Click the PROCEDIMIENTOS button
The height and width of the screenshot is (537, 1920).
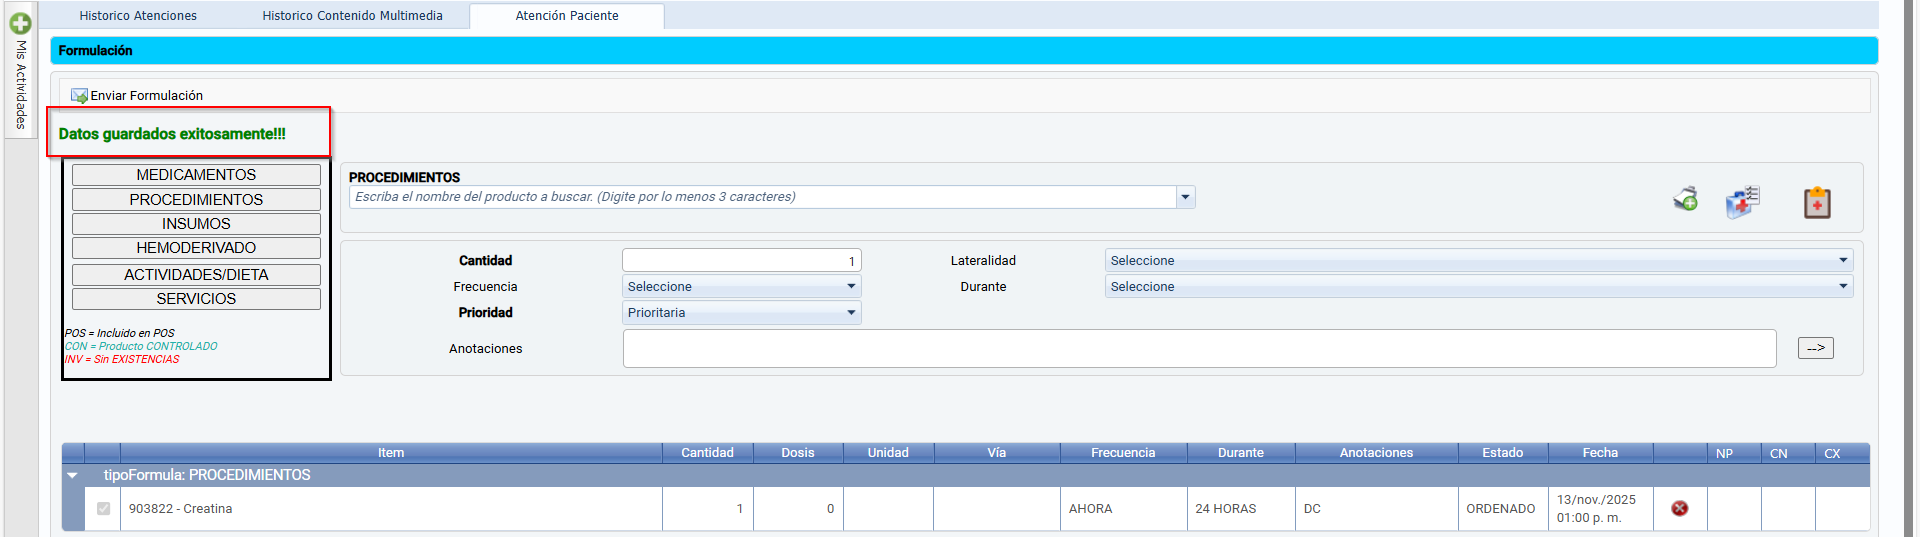196,200
